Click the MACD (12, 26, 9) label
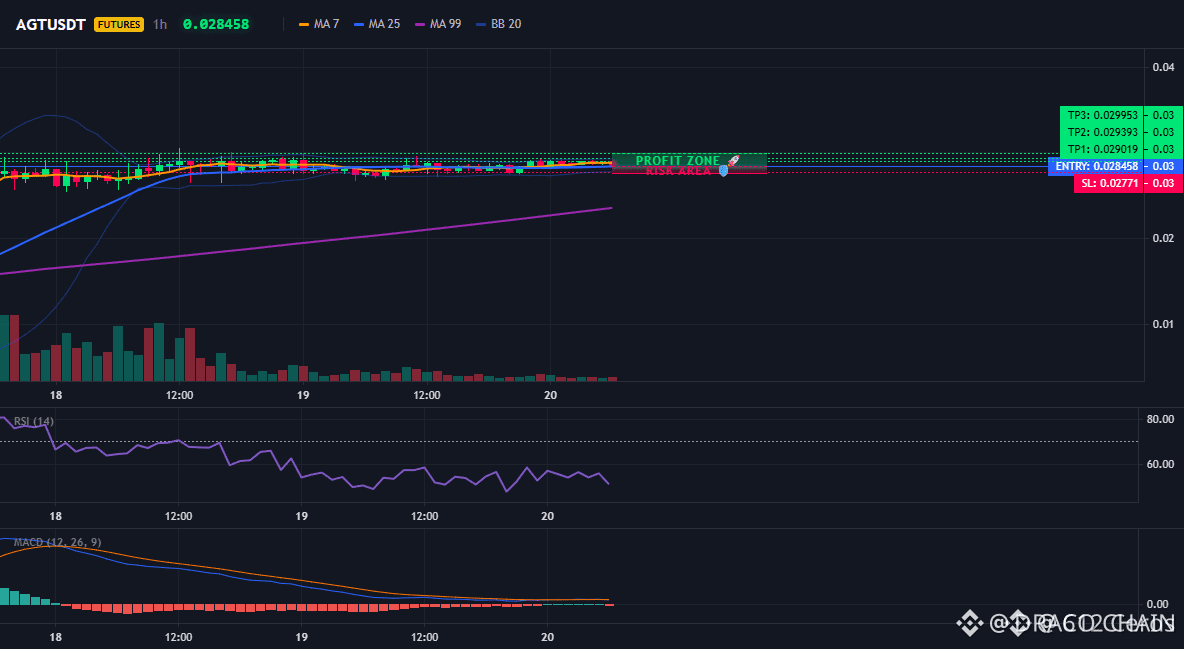The width and height of the screenshot is (1184, 649). (57, 542)
